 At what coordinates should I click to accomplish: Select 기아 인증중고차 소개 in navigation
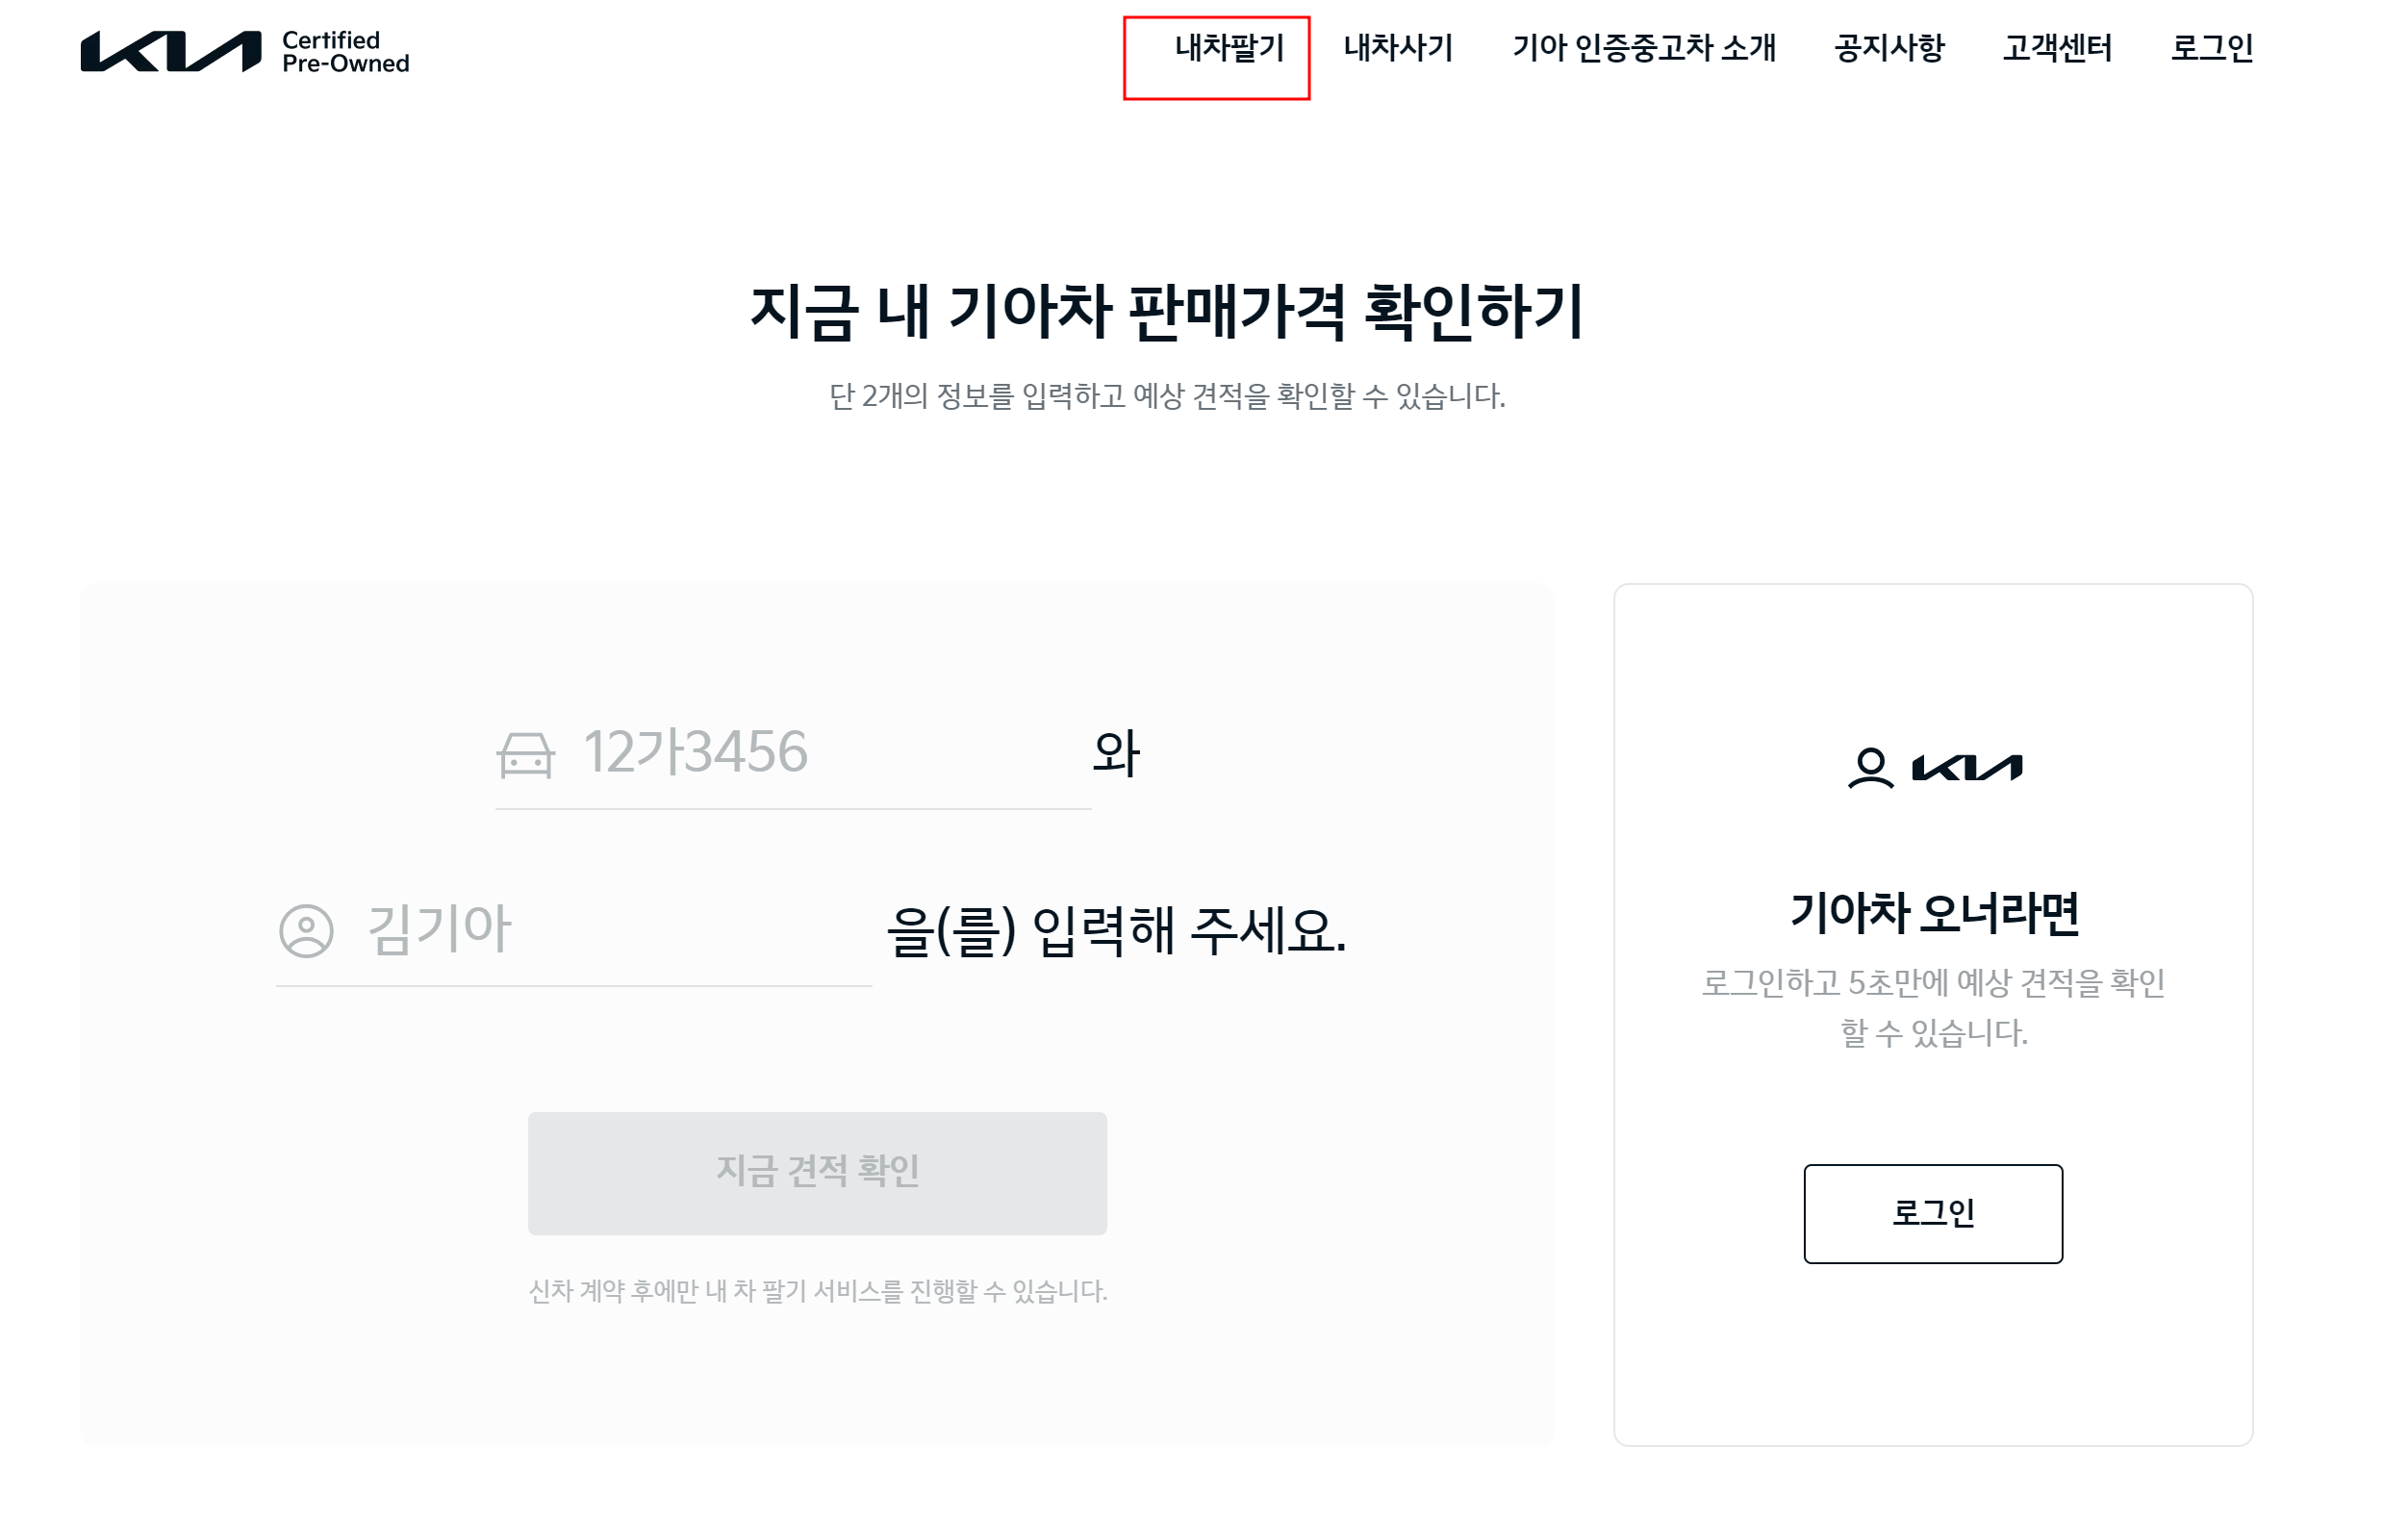coord(1645,48)
